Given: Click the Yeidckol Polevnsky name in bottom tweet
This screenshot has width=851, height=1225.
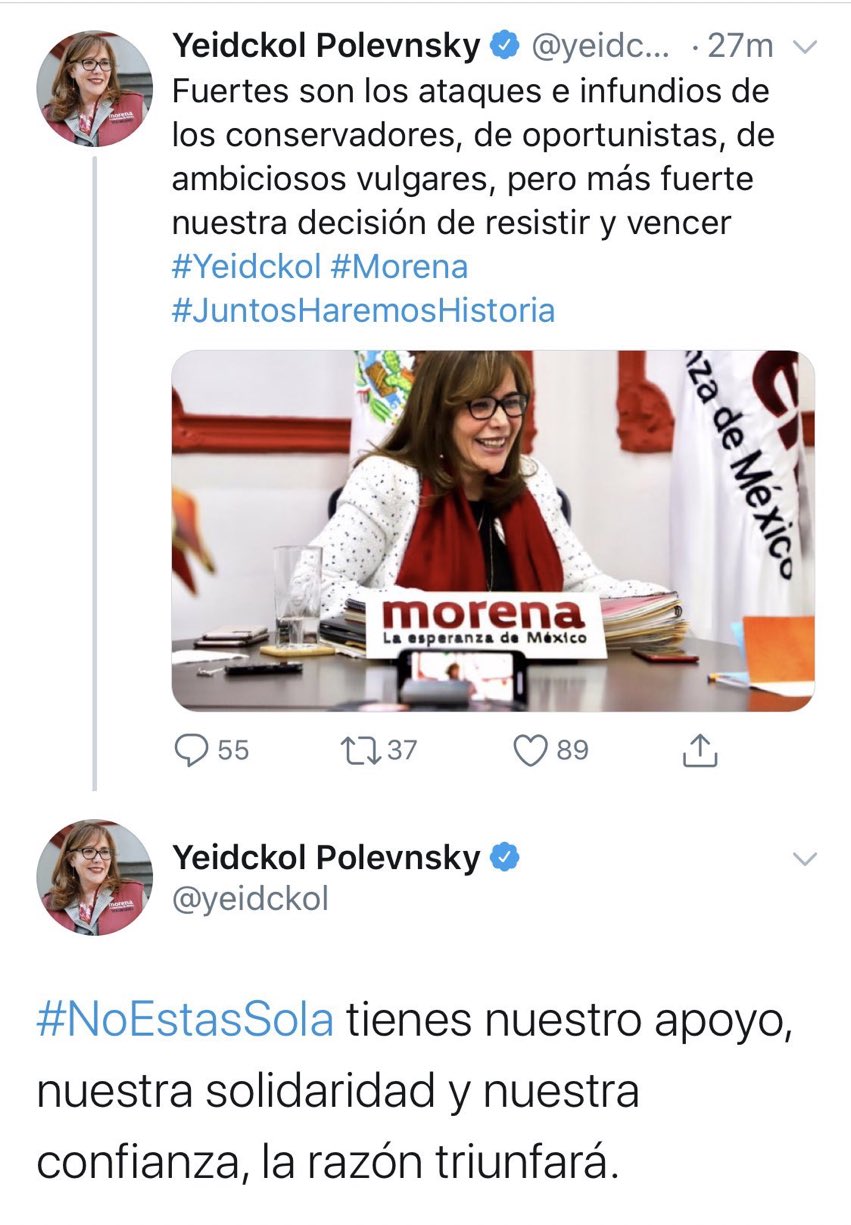Looking at the screenshot, I should 327,857.
